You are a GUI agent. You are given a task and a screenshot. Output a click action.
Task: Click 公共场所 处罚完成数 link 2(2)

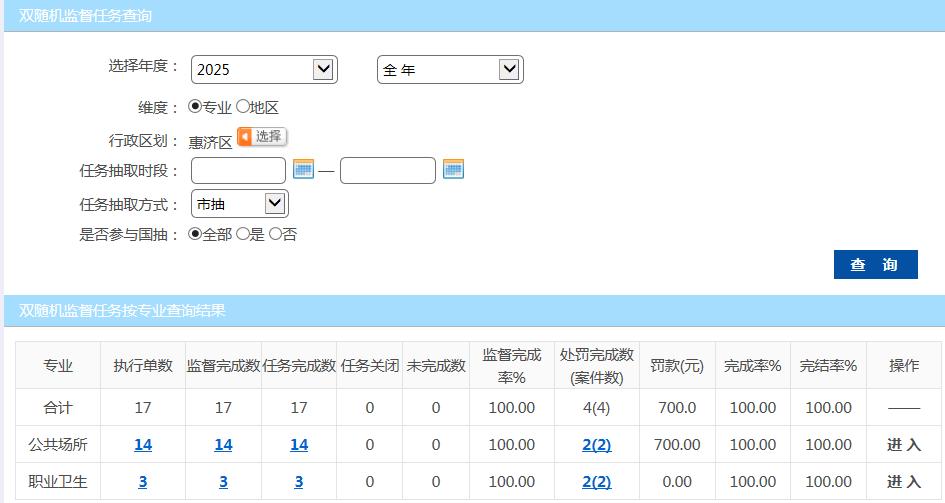(596, 445)
